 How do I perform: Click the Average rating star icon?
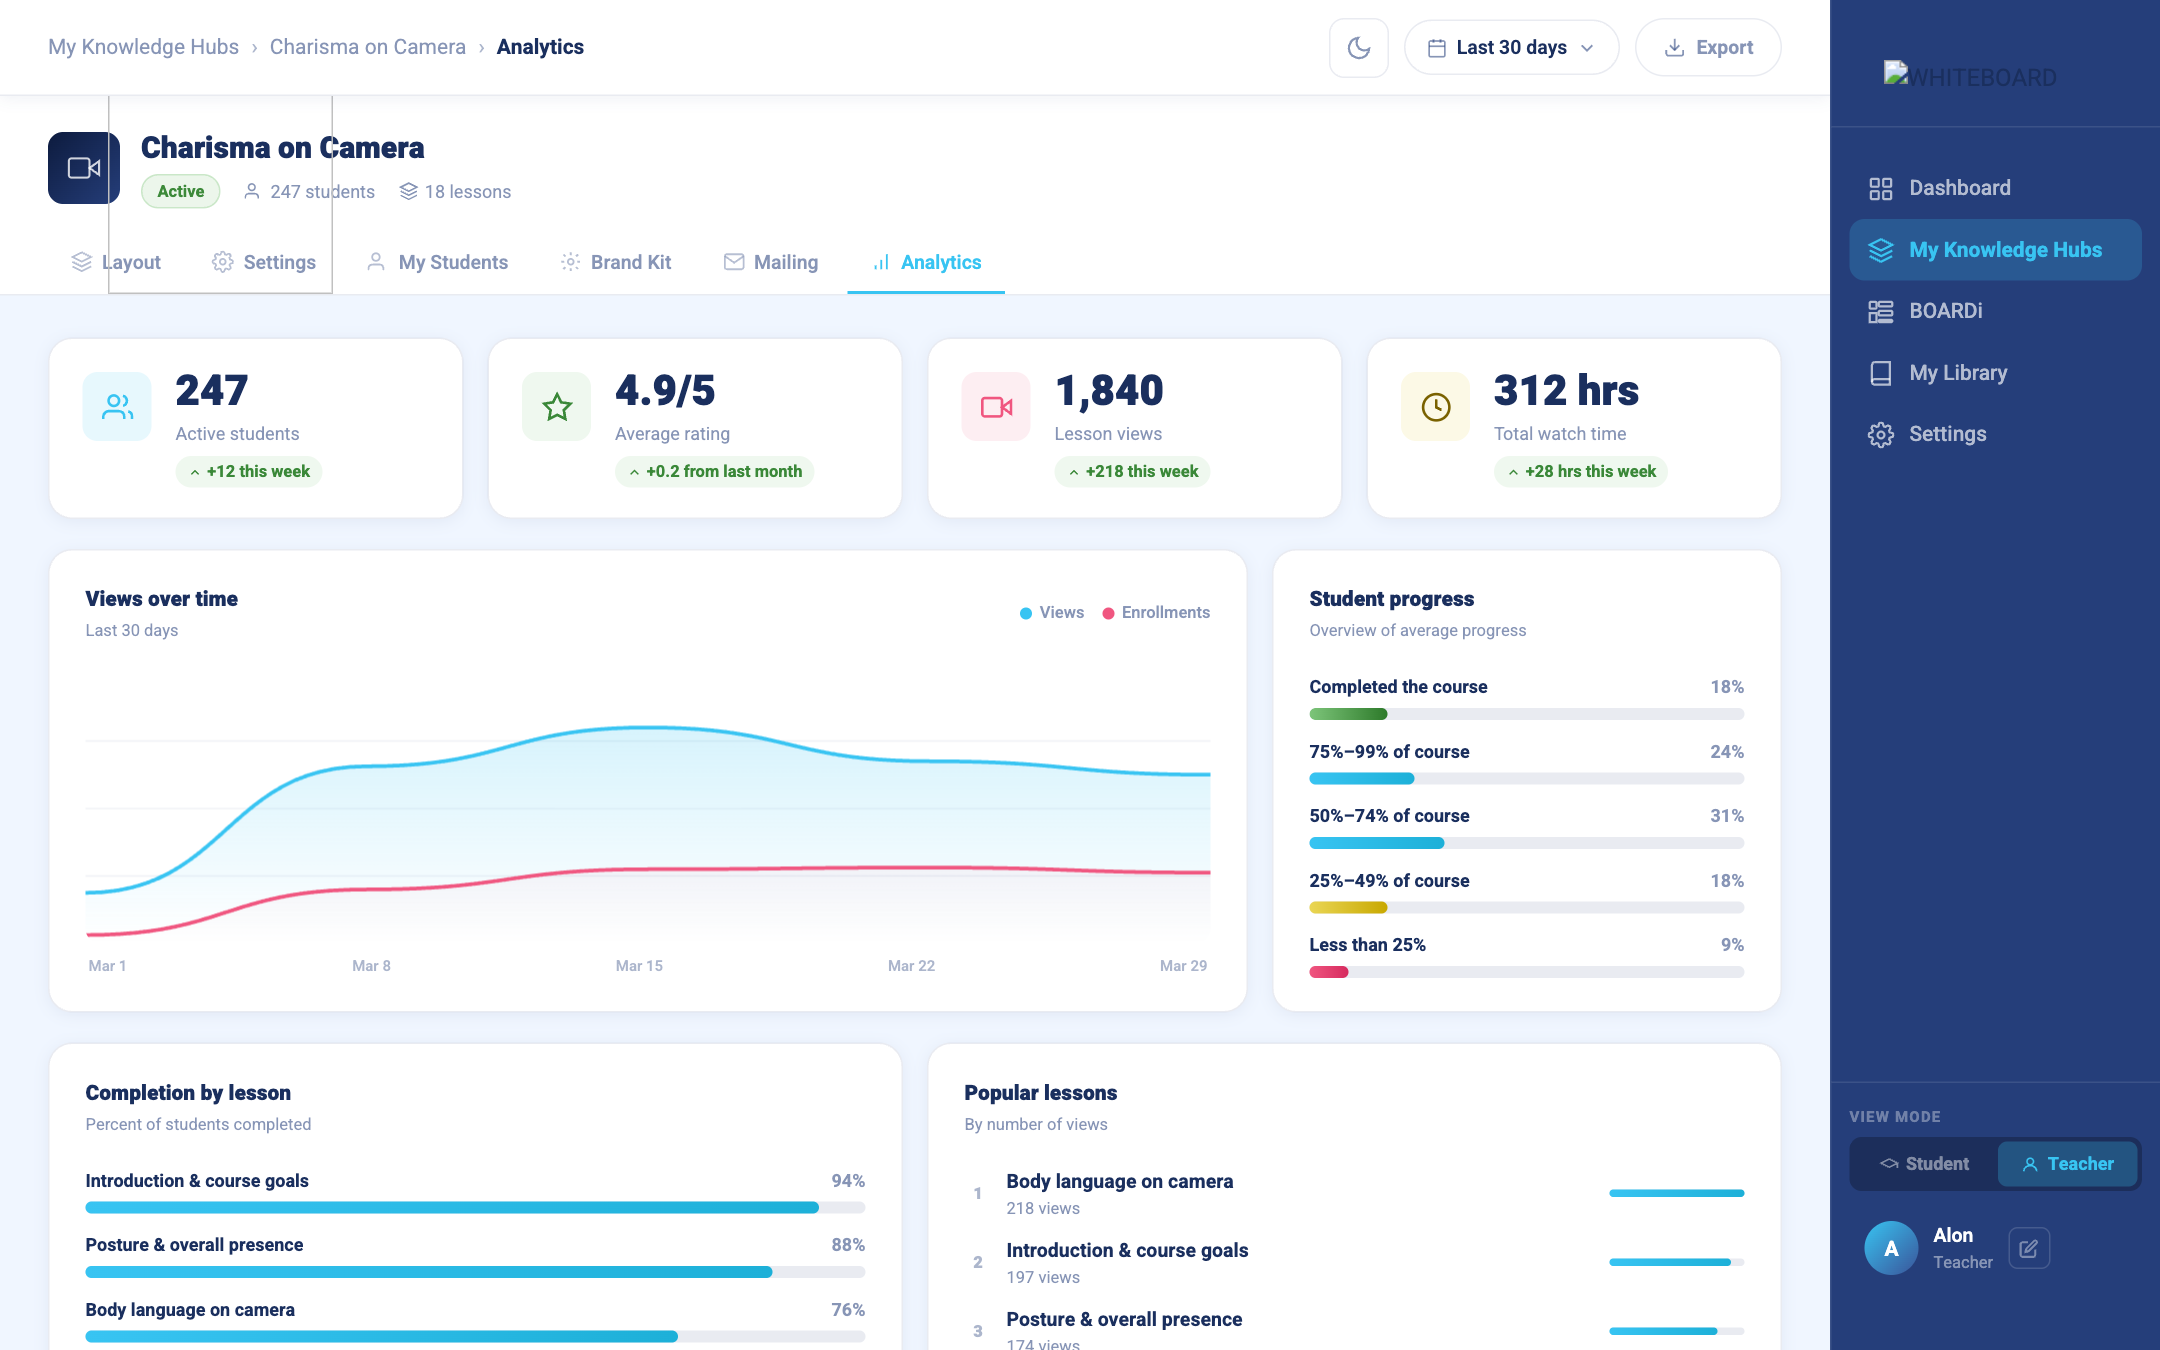[557, 407]
